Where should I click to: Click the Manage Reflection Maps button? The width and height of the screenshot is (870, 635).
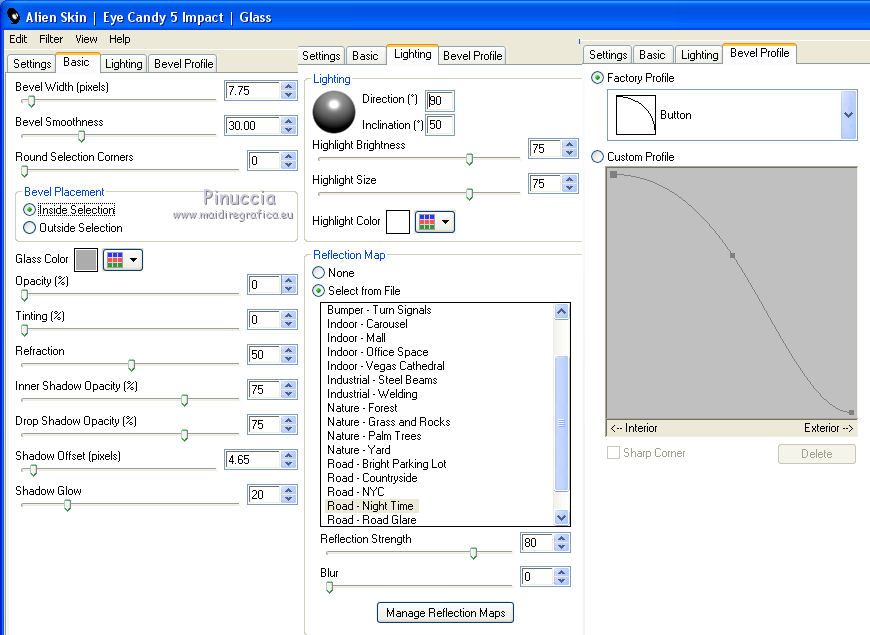pyautogui.click(x=446, y=612)
